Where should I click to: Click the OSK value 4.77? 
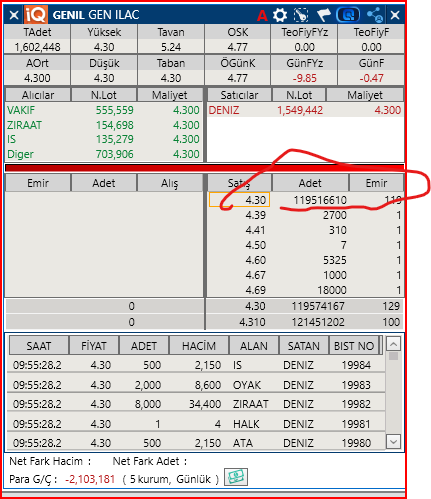(237, 47)
